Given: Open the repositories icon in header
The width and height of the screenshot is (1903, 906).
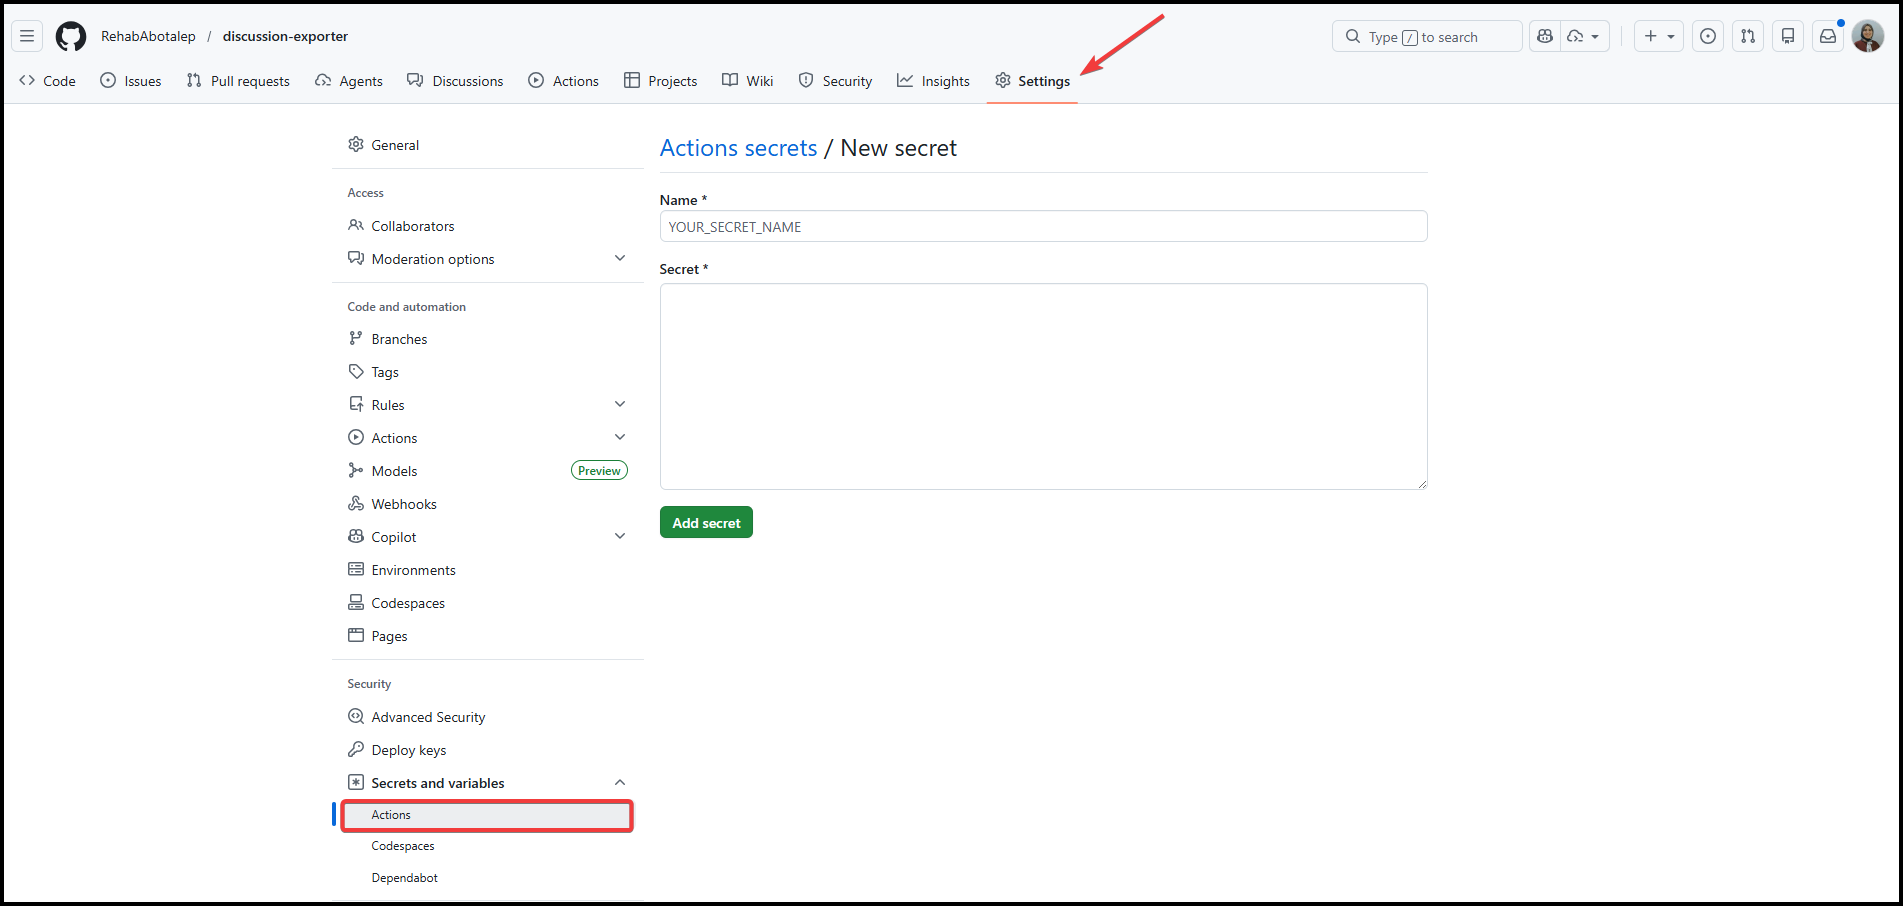Looking at the screenshot, I should (x=1788, y=37).
